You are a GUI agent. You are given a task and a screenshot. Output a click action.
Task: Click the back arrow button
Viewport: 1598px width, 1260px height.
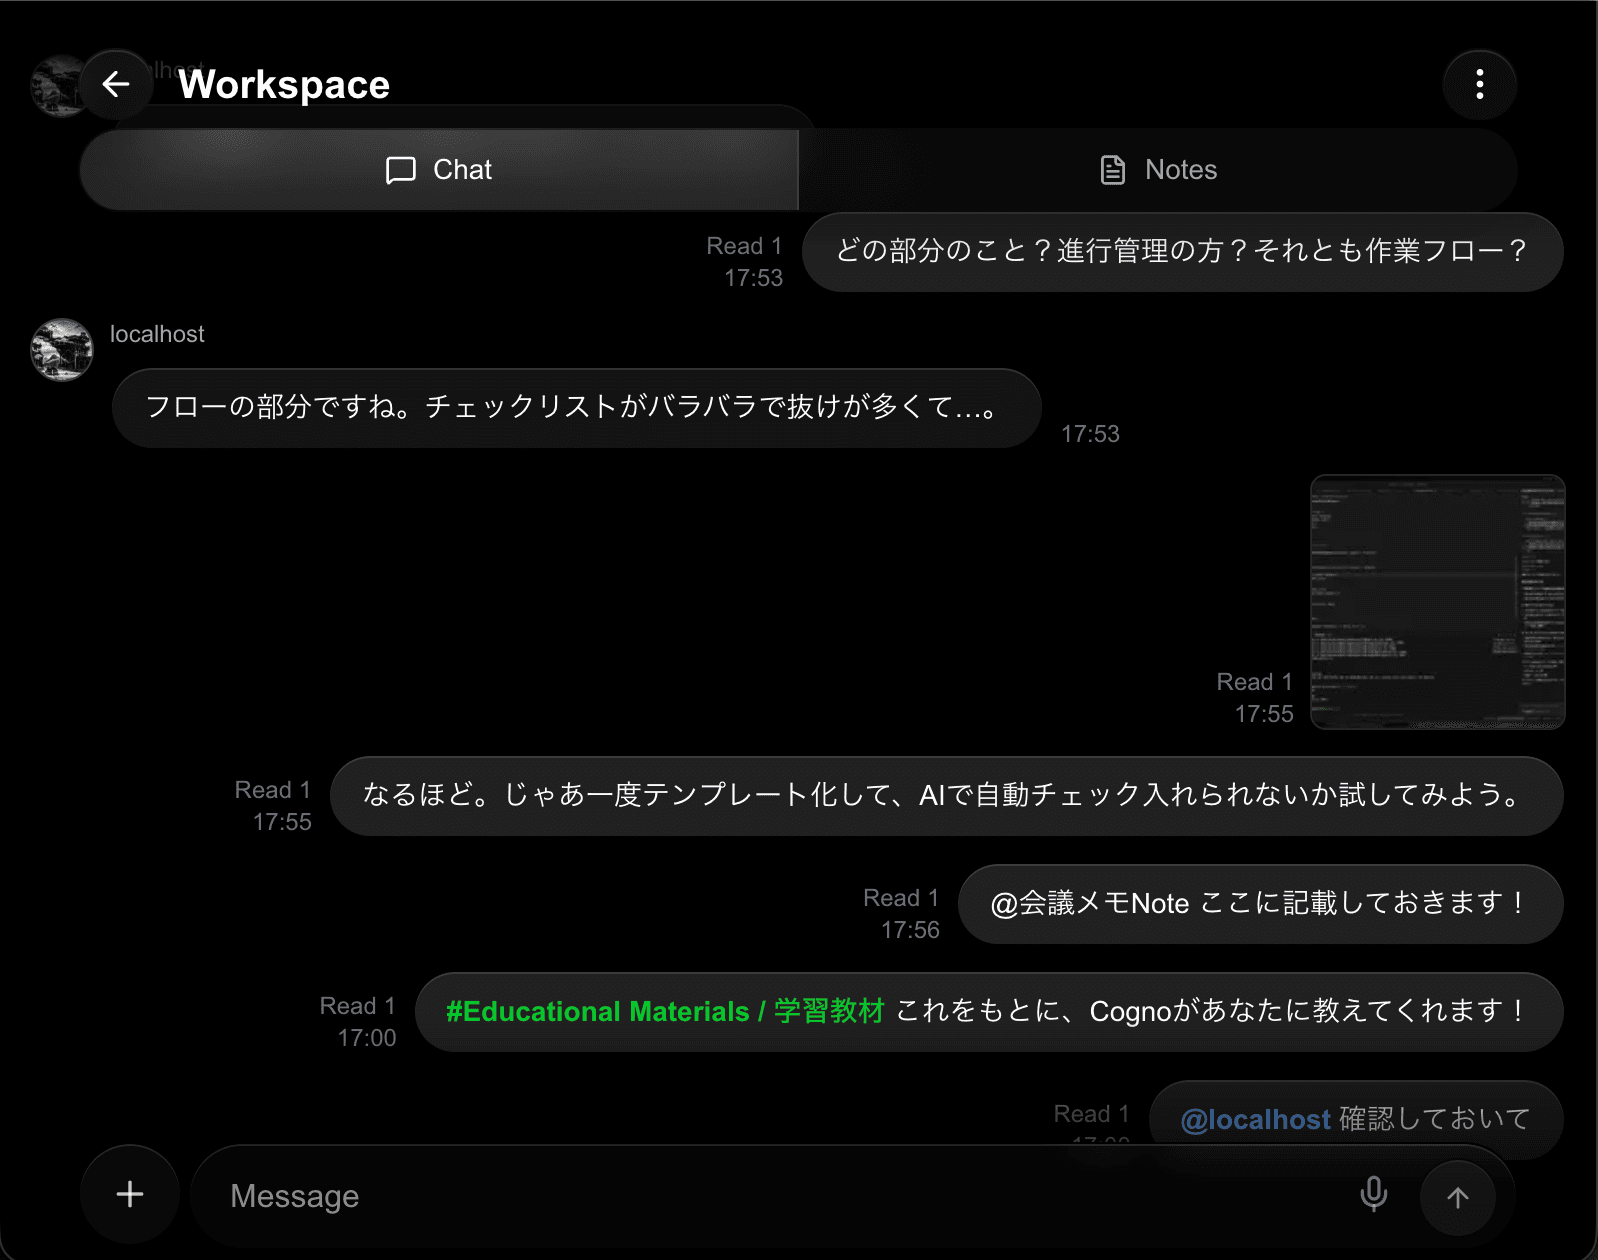coord(116,85)
